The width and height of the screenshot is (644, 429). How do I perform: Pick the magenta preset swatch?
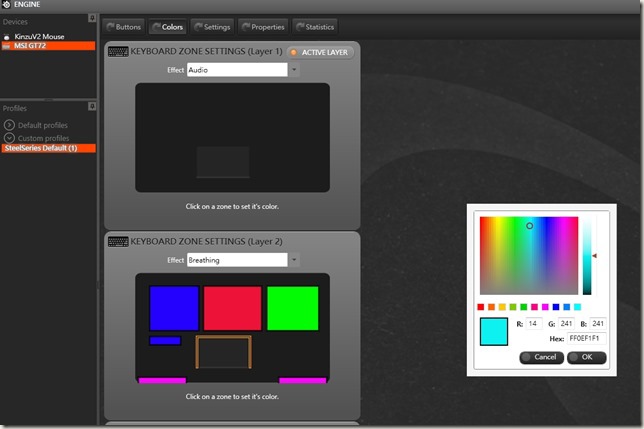pyautogui.click(x=545, y=307)
